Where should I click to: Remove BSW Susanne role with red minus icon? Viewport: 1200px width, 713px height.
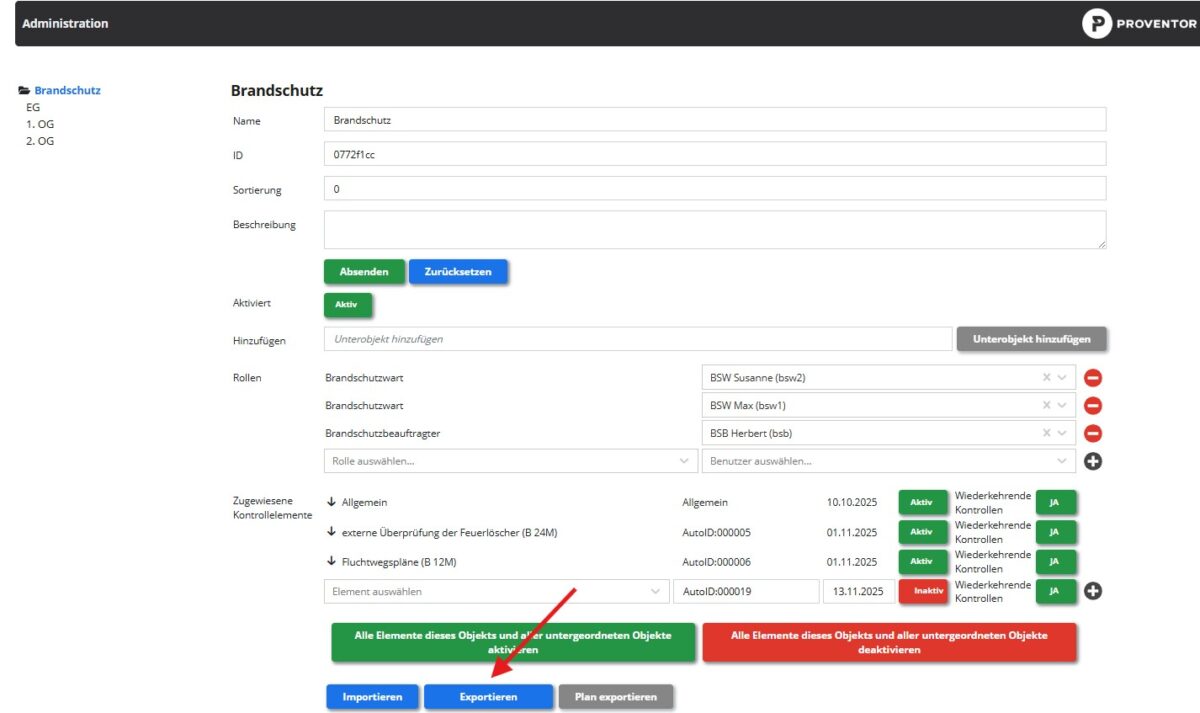(1093, 378)
